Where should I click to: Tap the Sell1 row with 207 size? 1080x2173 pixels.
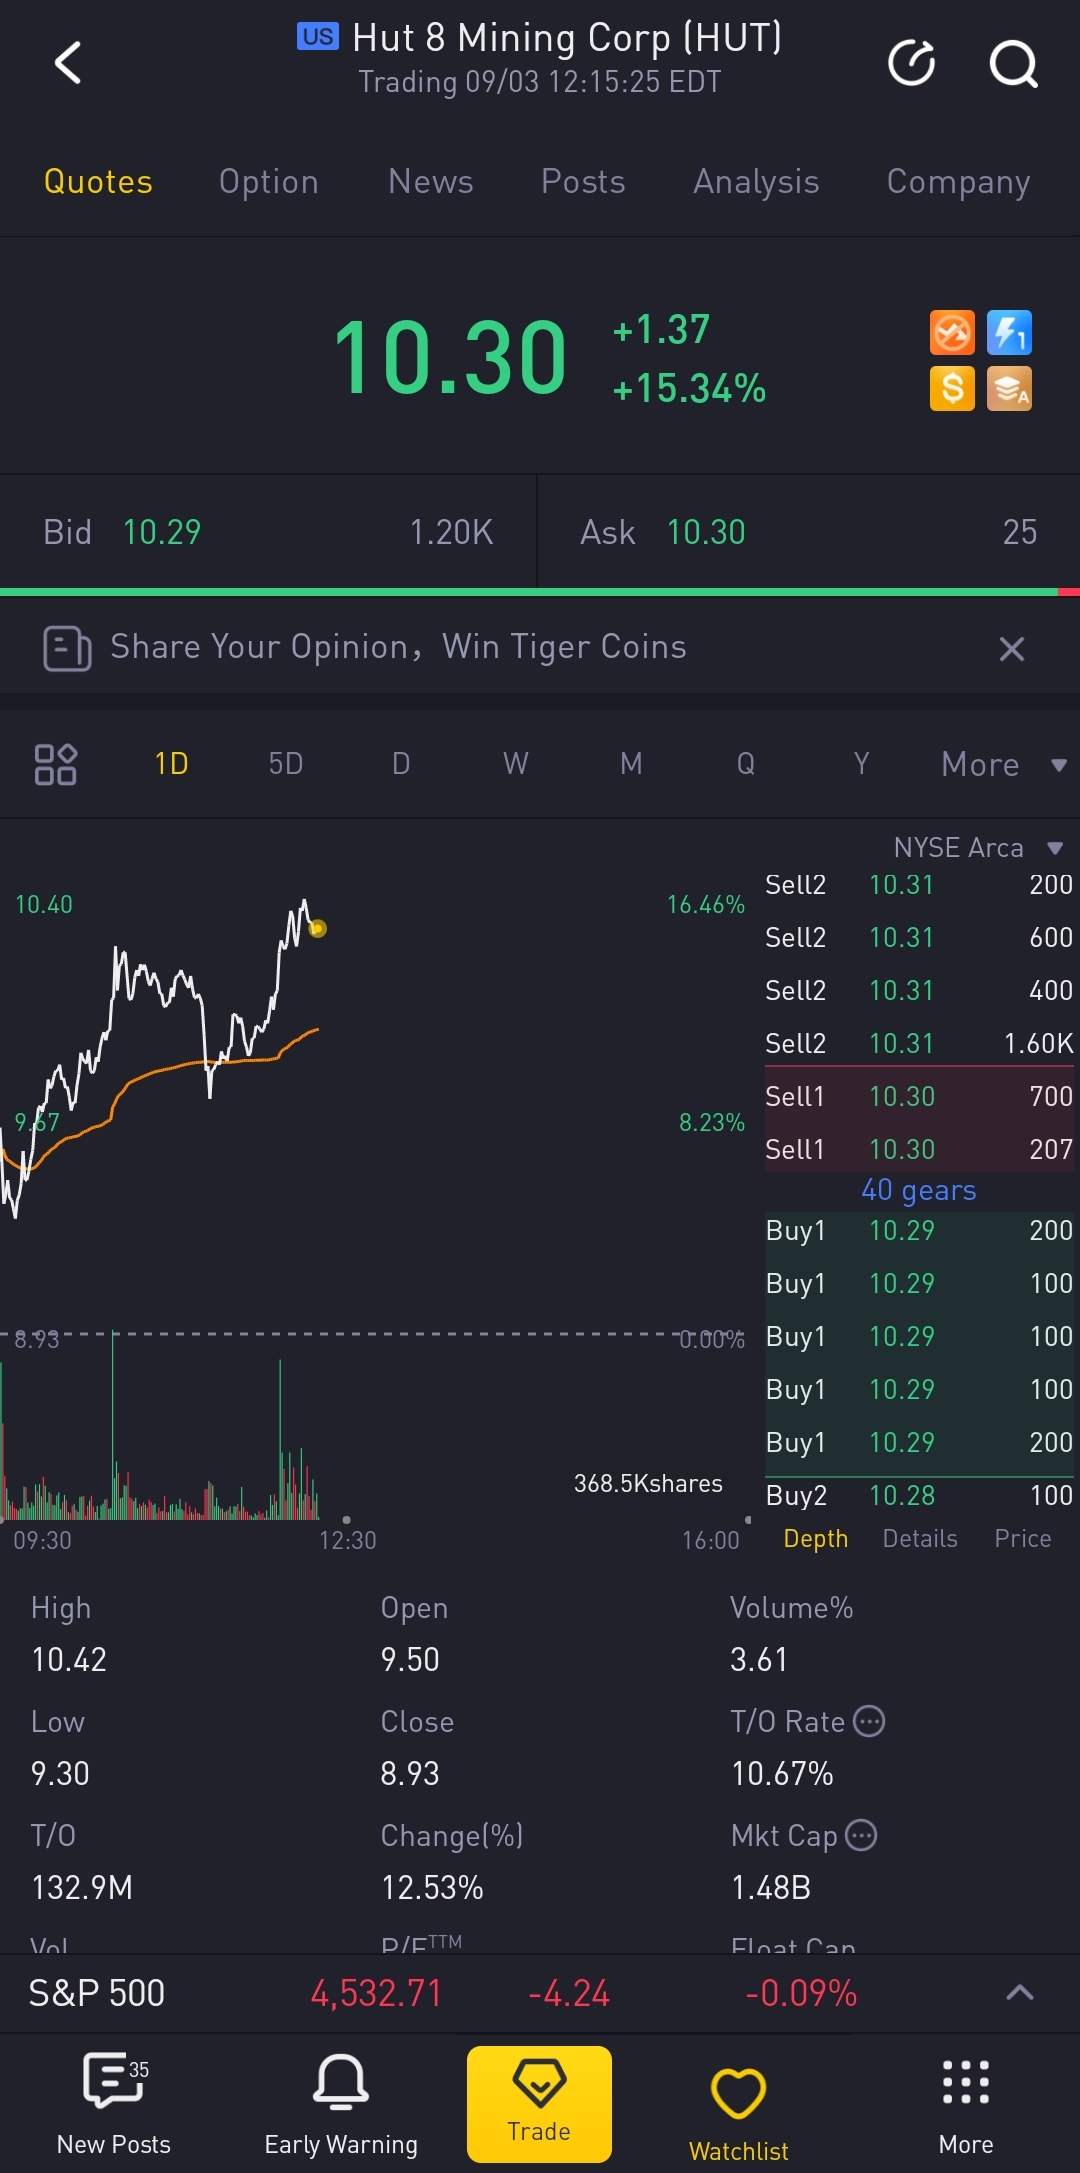(x=919, y=1150)
